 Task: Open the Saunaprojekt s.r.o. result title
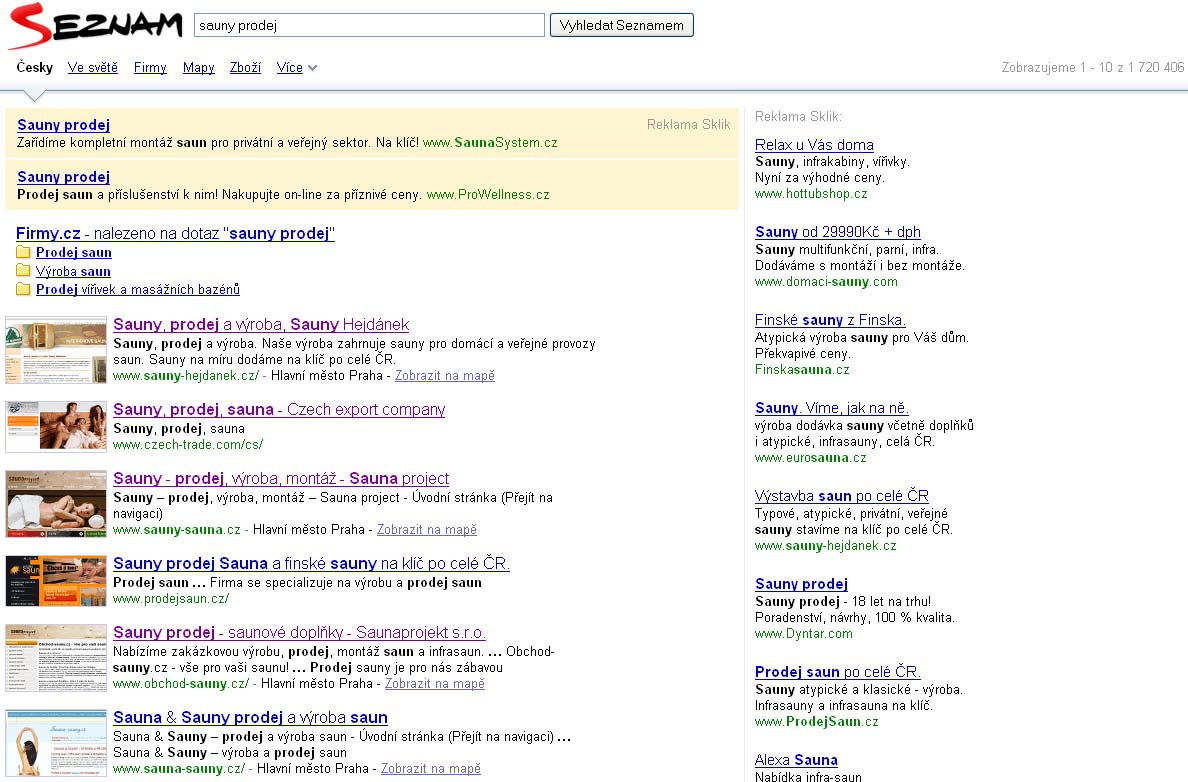(x=299, y=632)
